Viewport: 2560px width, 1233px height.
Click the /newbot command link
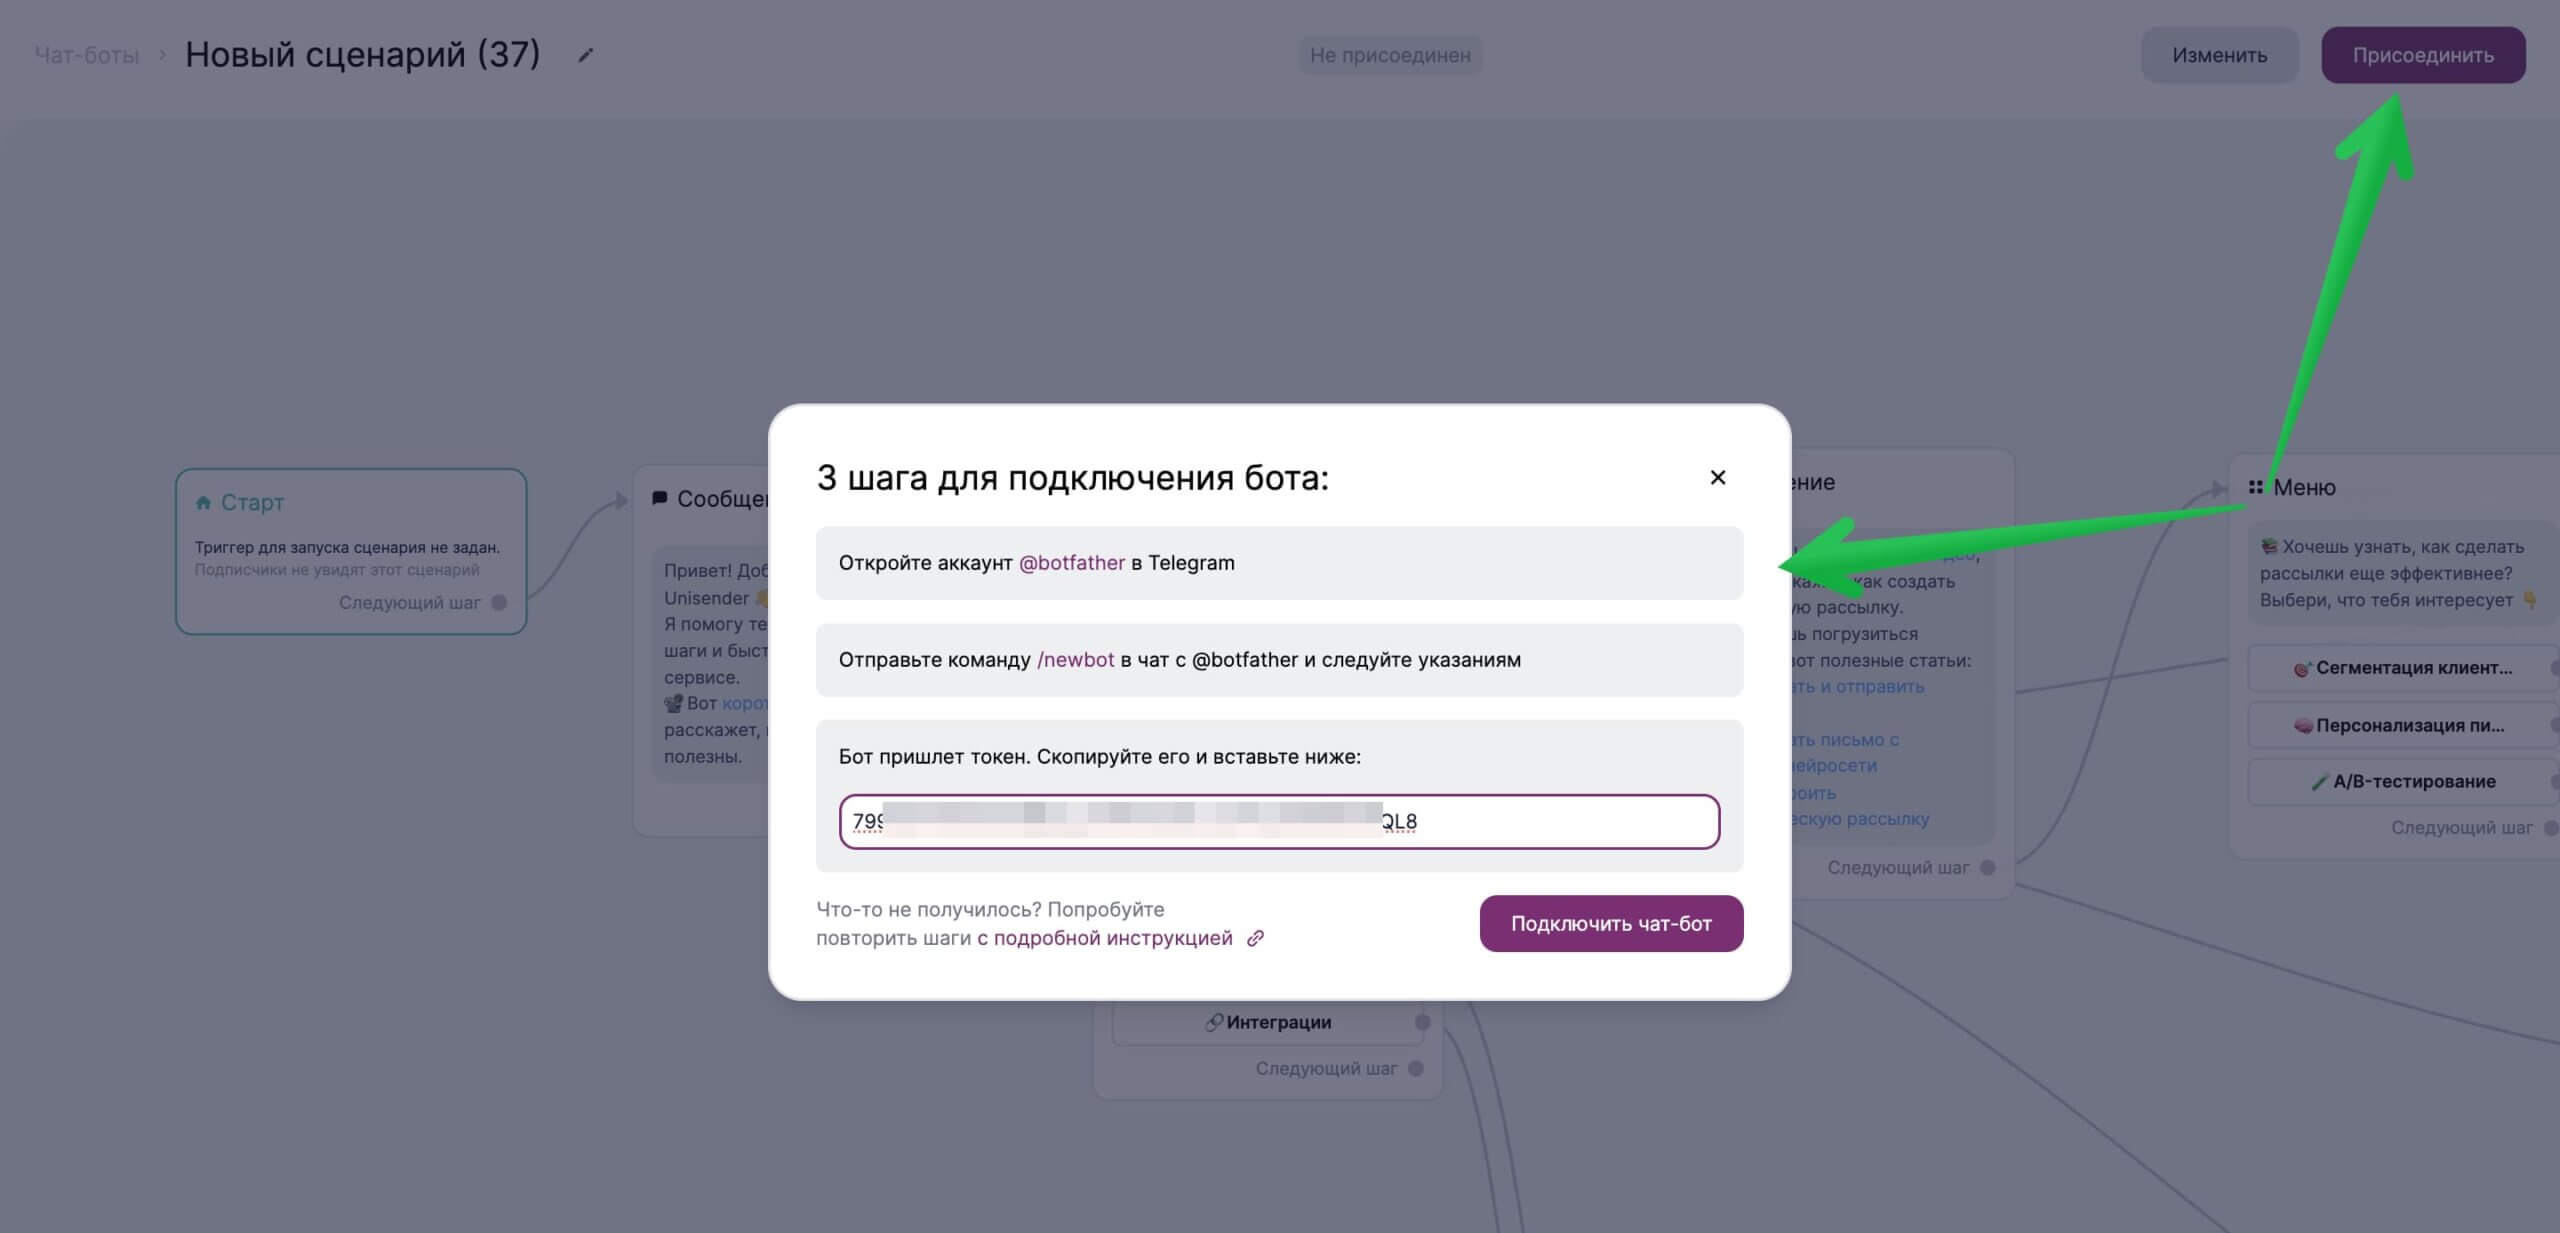pyautogui.click(x=1075, y=660)
